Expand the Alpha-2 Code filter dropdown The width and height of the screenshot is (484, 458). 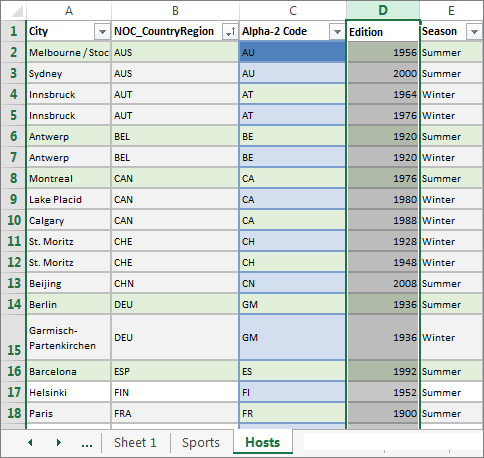coord(337,32)
